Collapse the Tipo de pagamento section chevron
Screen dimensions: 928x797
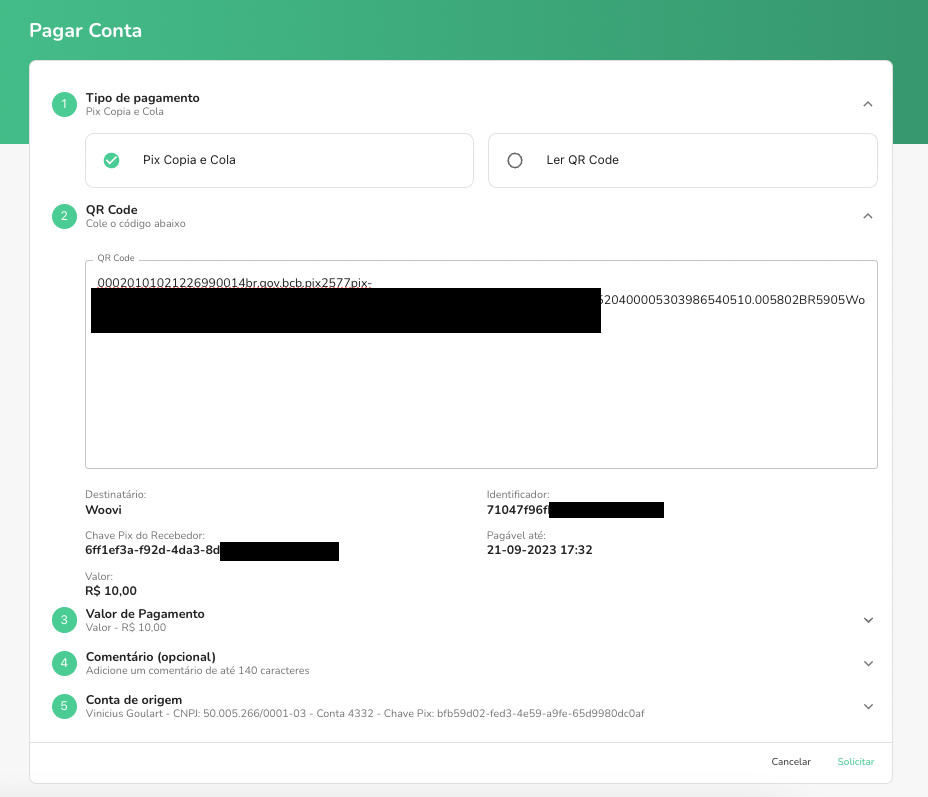click(868, 104)
